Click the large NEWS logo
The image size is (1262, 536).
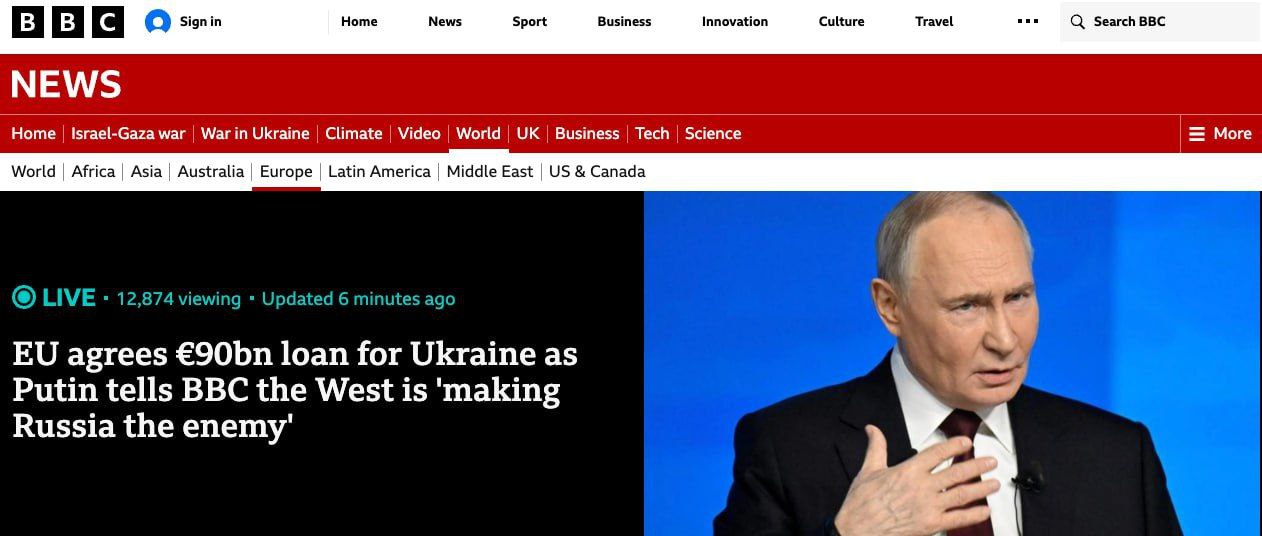tap(66, 84)
